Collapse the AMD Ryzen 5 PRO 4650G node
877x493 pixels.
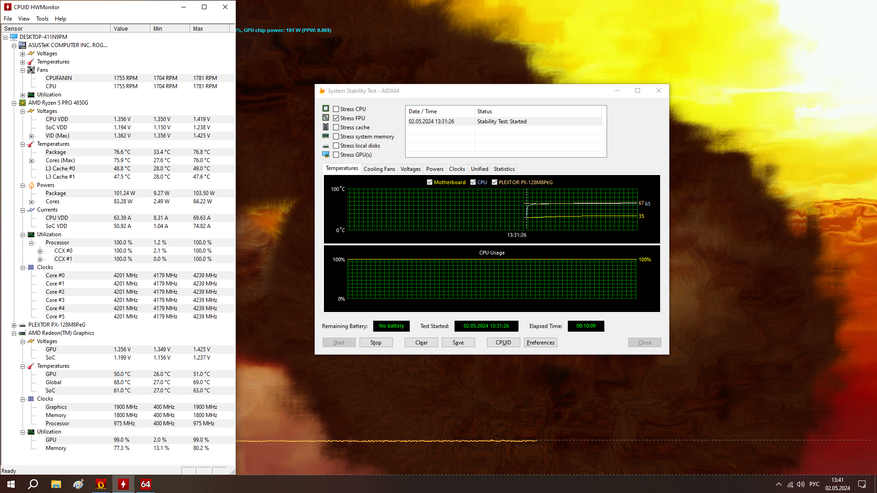coord(14,103)
